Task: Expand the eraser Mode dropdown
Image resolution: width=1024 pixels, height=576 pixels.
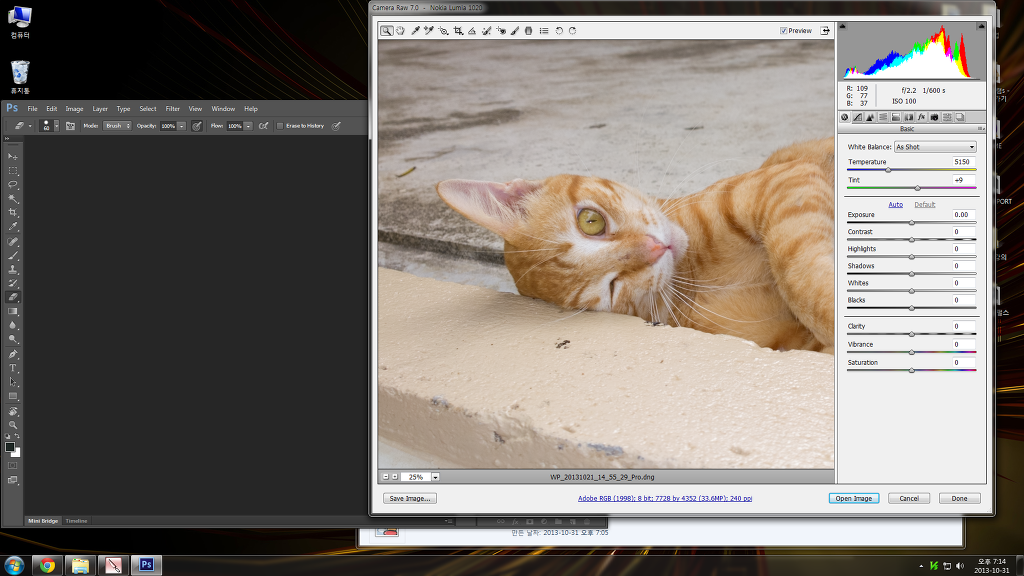Action: (118, 126)
